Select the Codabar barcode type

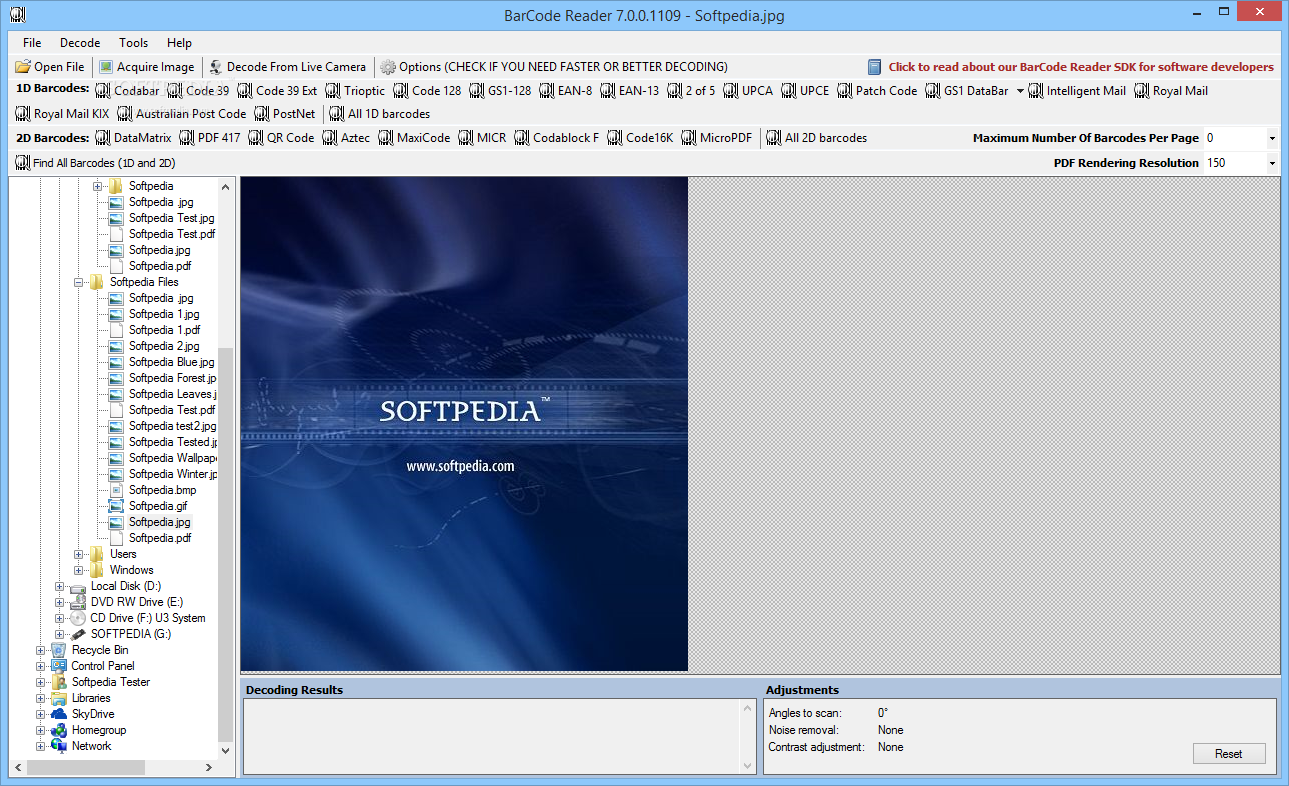(x=127, y=90)
